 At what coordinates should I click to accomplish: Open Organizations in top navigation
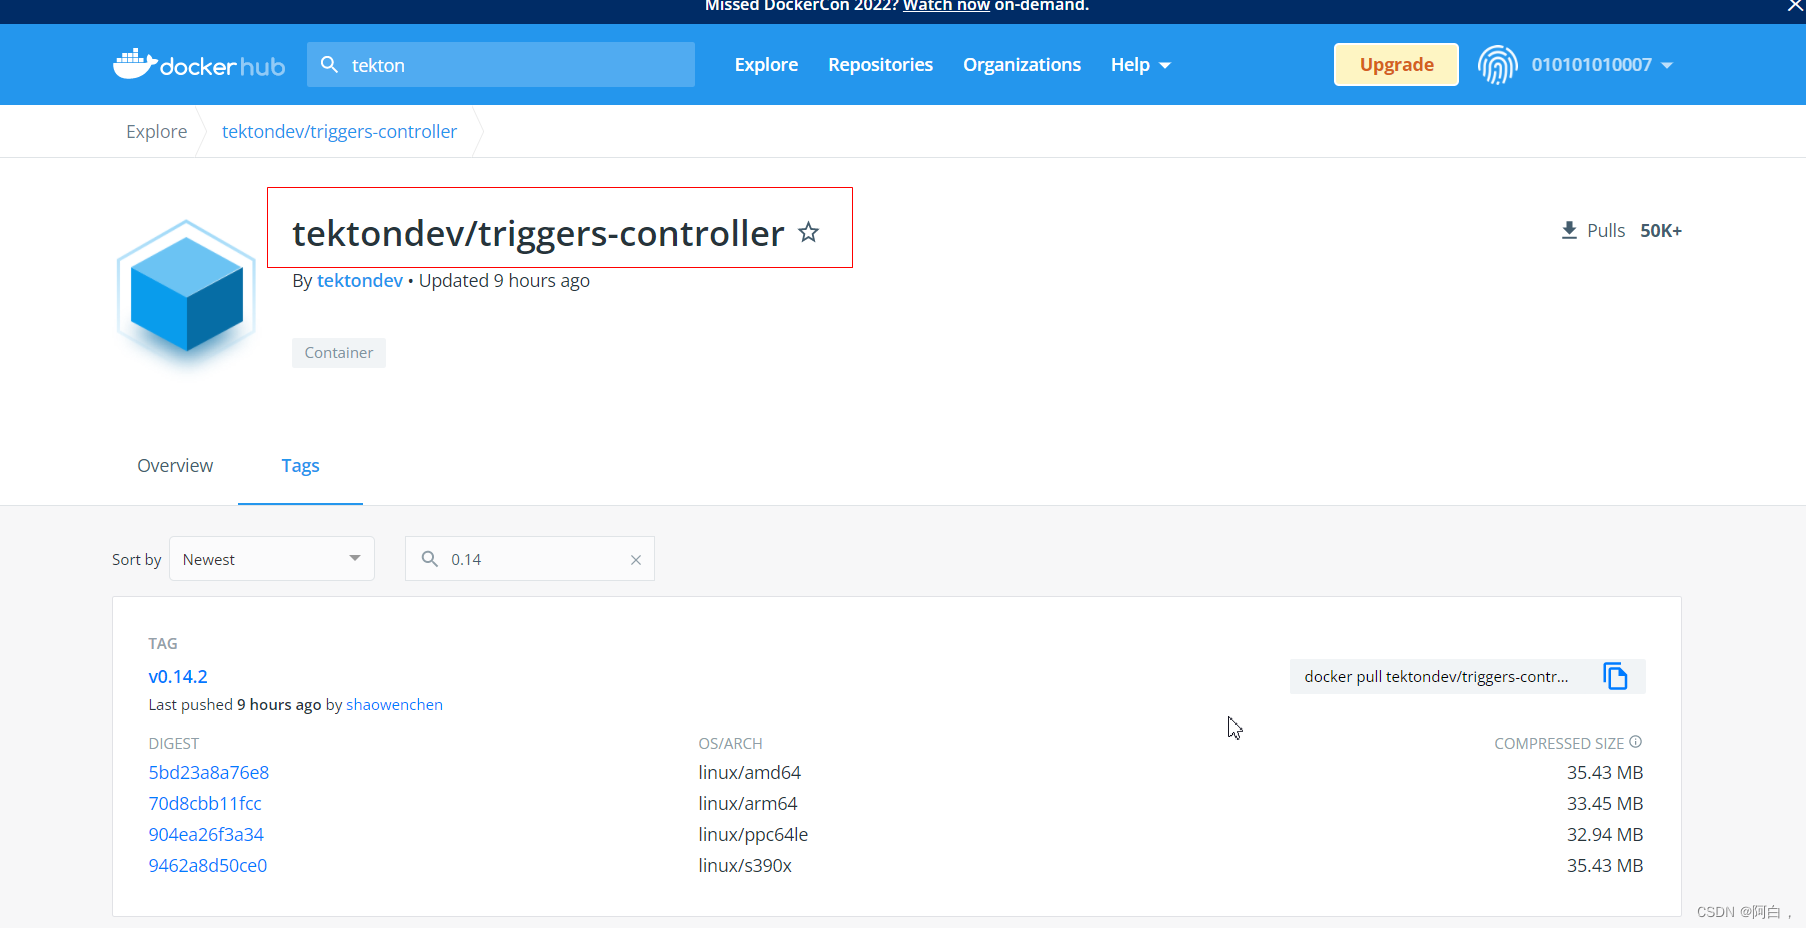[x=1022, y=65]
